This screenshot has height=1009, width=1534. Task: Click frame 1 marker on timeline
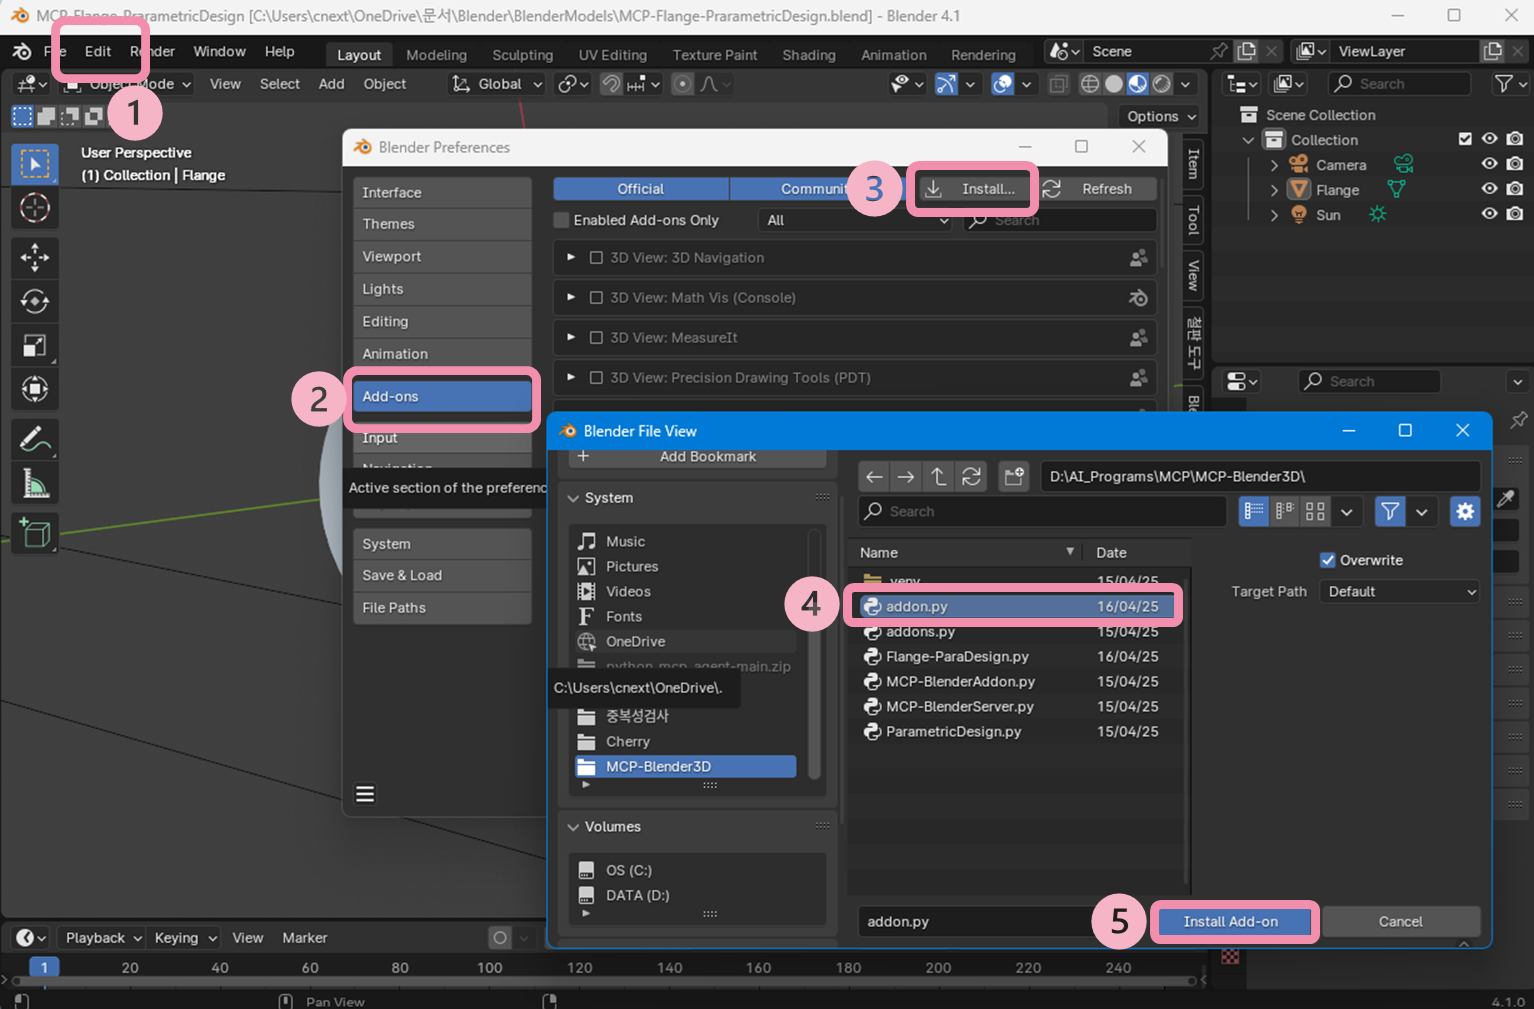pos(44,967)
